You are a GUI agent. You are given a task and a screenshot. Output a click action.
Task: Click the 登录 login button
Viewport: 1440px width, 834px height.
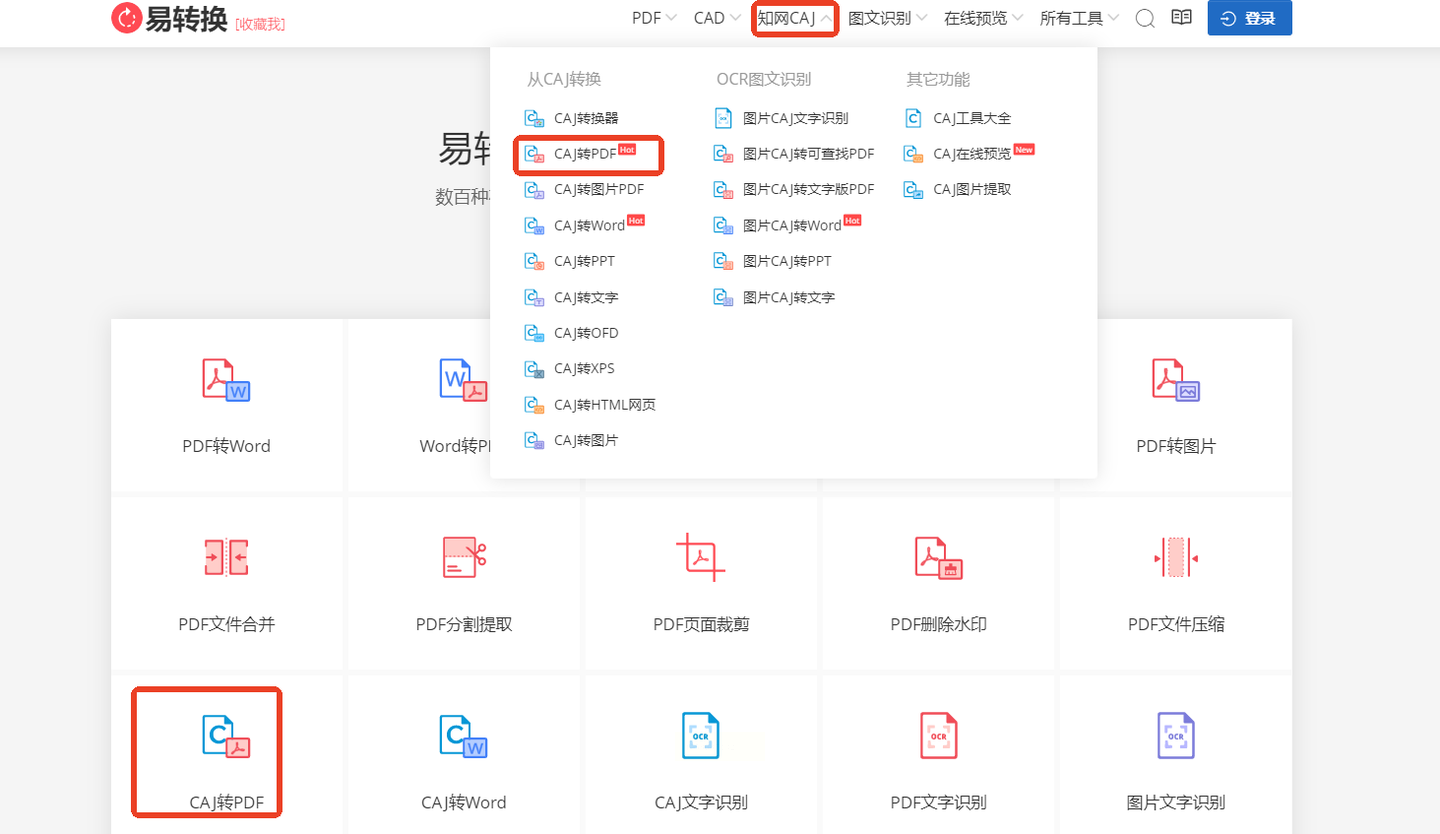coord(1249,18)
